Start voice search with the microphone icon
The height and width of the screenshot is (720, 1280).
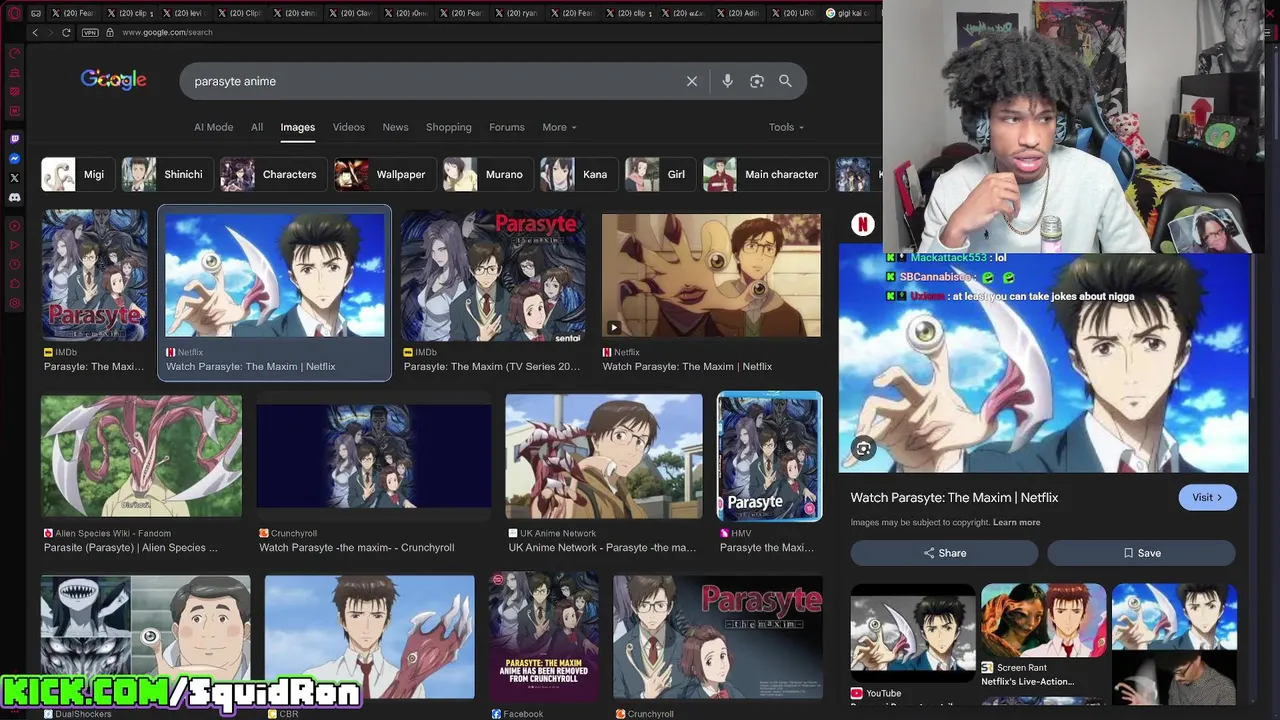[x=727, y=81]
